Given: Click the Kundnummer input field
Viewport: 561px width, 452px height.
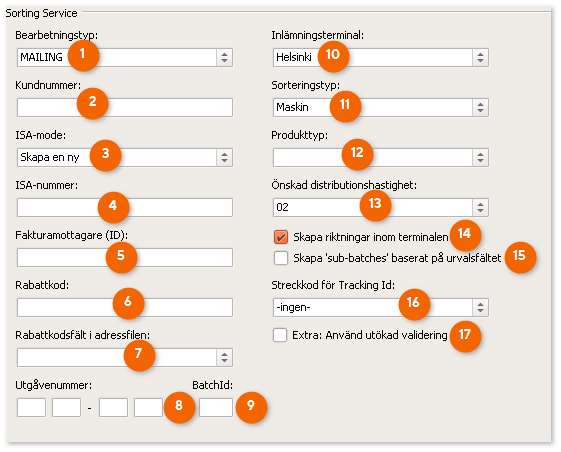Looking at the screenshot, I should pos(125,107).
